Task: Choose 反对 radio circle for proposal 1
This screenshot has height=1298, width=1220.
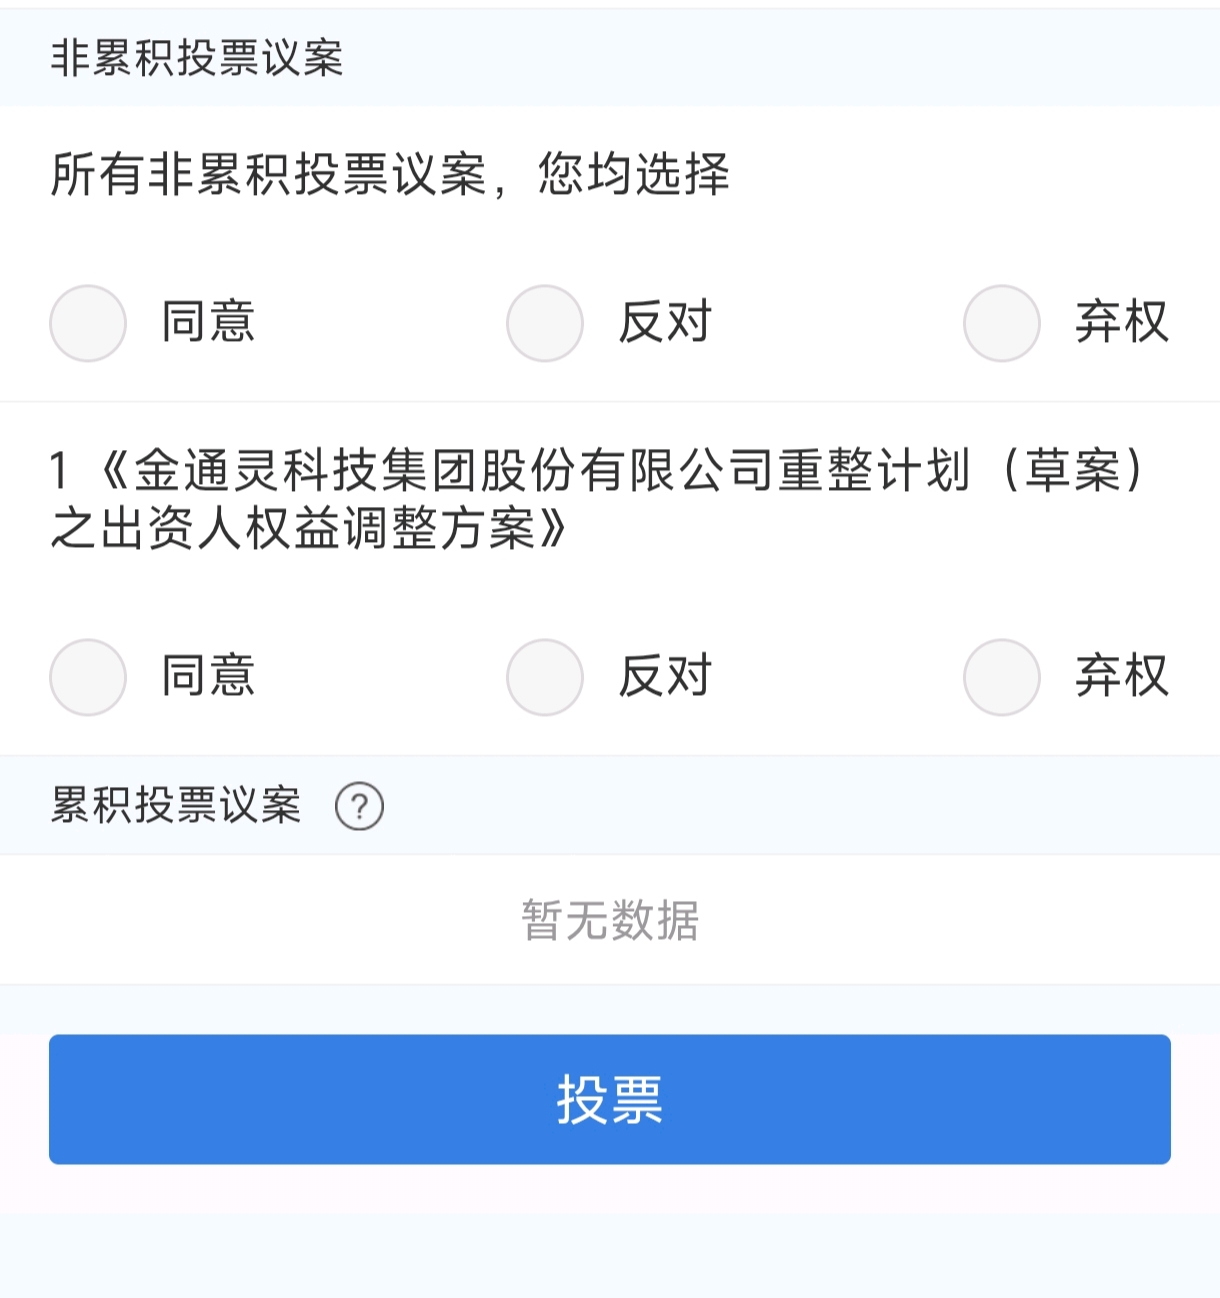Action: [x=545, y=677]
